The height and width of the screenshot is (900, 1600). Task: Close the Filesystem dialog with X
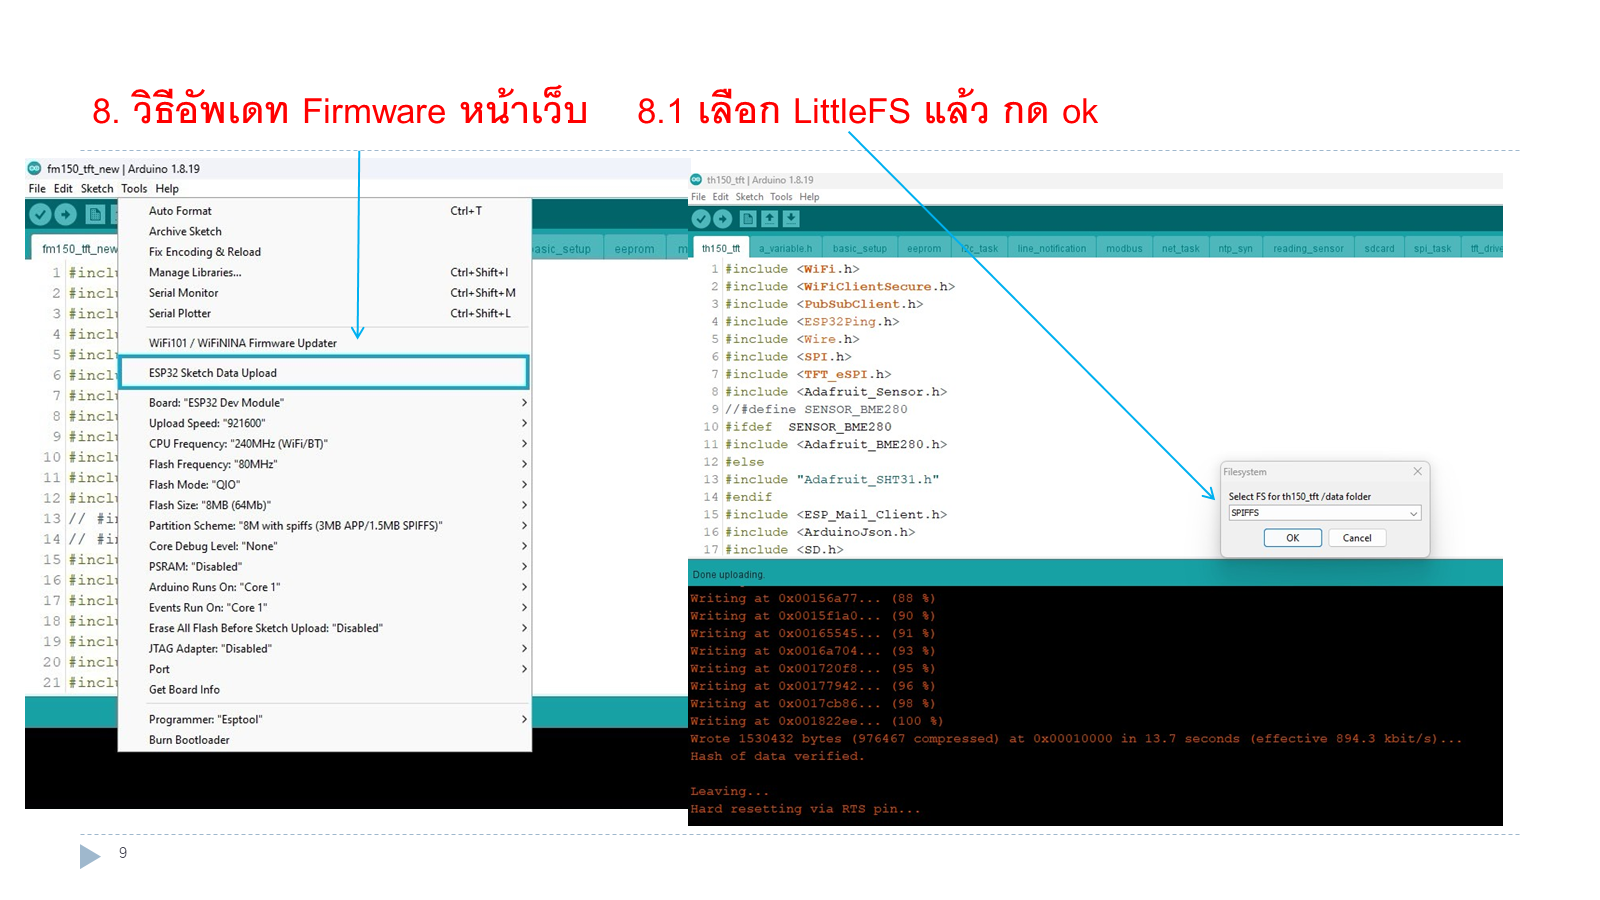(1417, 471)
